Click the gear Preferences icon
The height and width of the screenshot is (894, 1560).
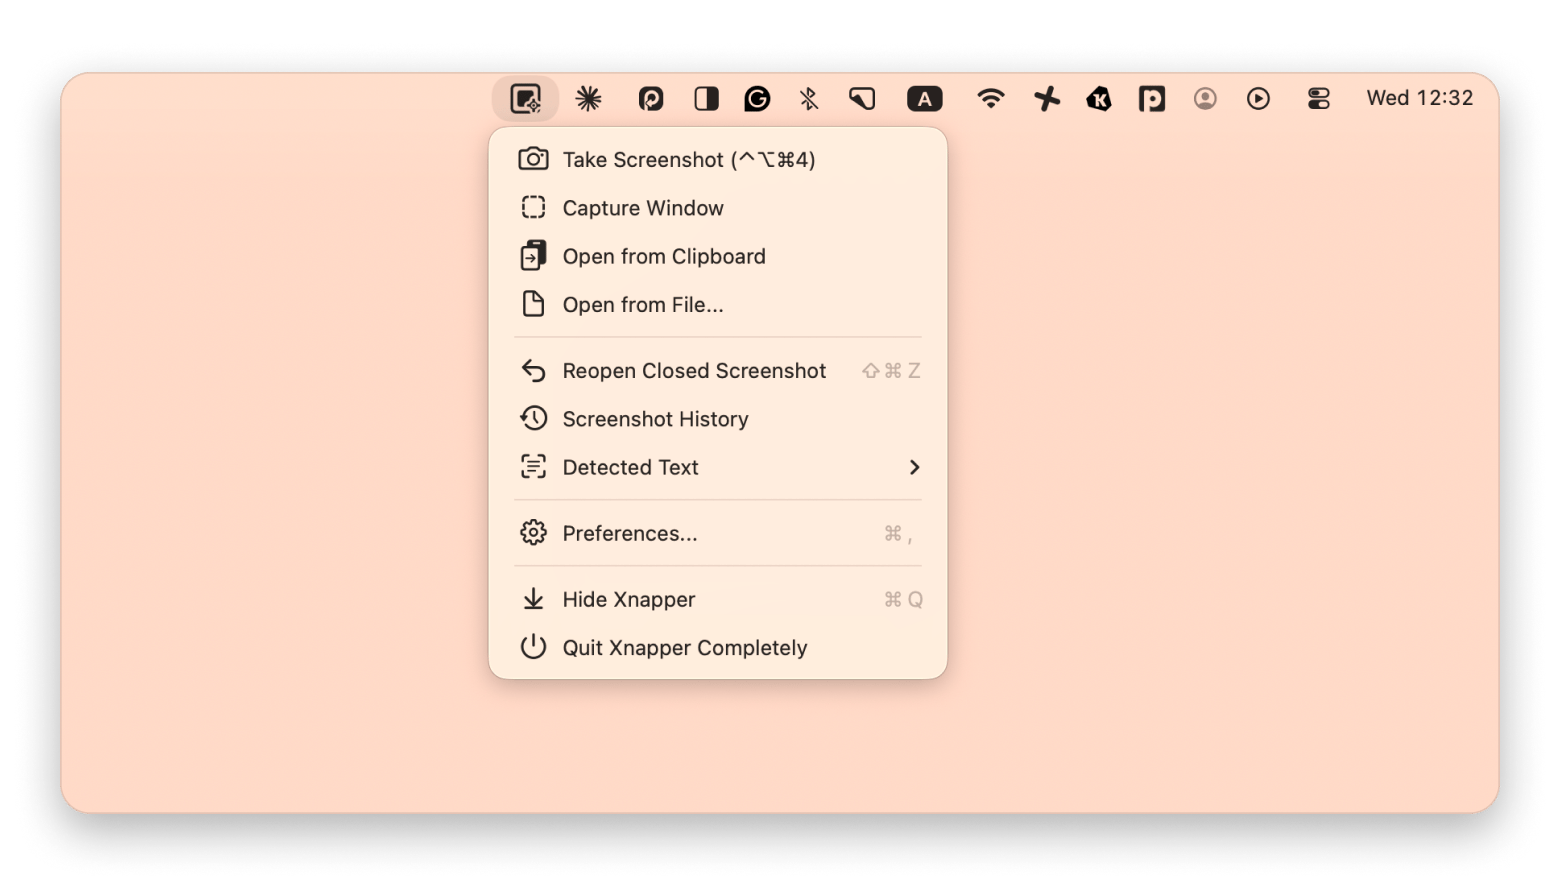coord(533,532)
